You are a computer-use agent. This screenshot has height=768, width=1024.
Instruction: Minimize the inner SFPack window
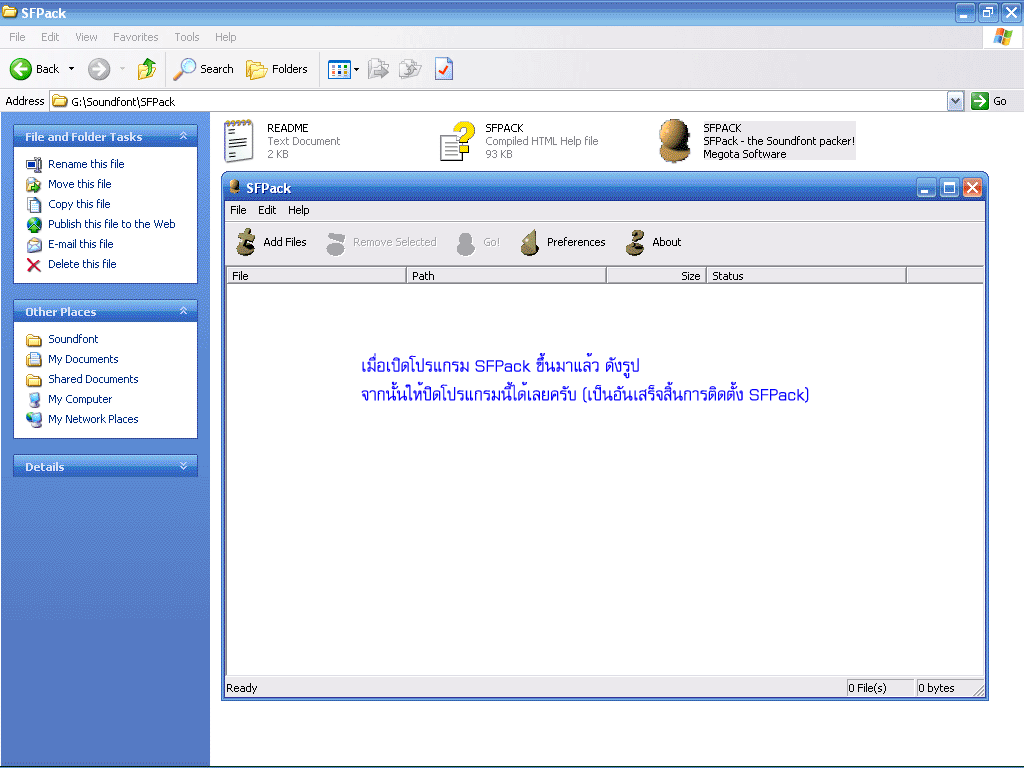pyautogui.click(x=925, y=188)
